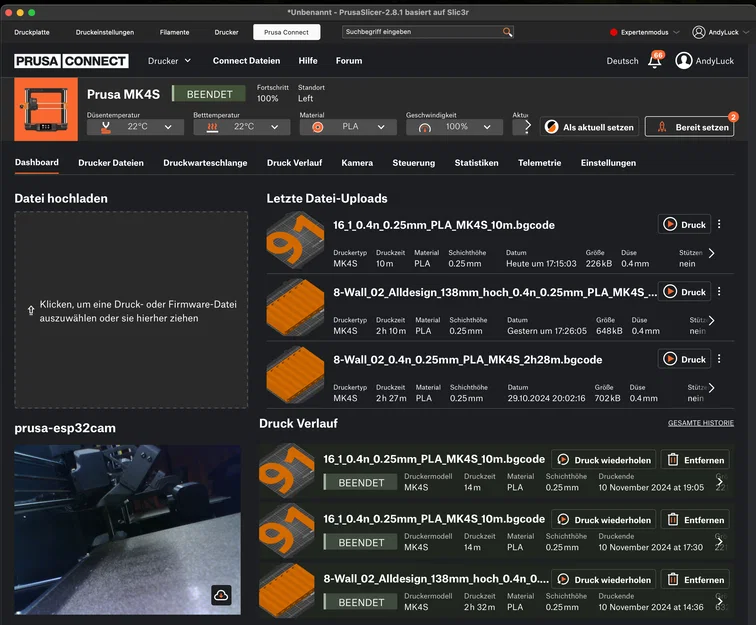
Task: Click Druck for 8-Wall_02_Alldesign upload
Action: [684, 292]
